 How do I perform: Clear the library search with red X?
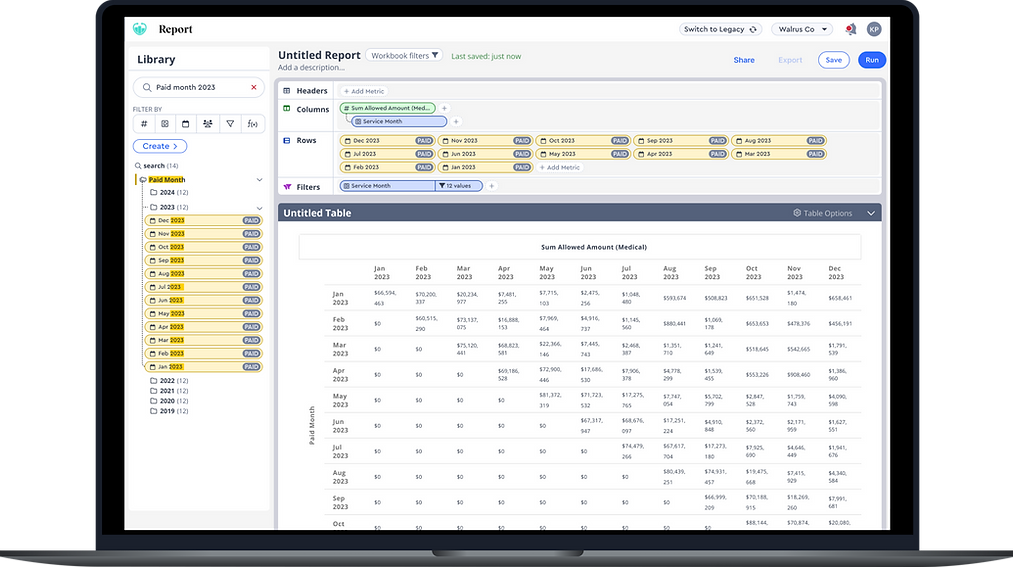click(254, 87)
